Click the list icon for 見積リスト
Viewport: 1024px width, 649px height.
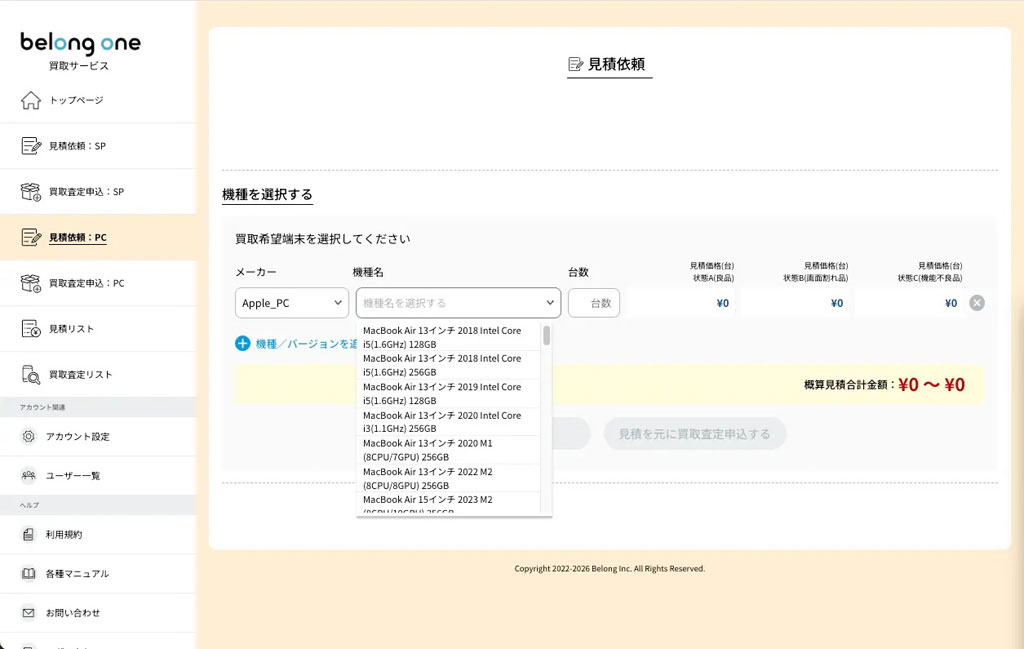(x=31, y=328)
